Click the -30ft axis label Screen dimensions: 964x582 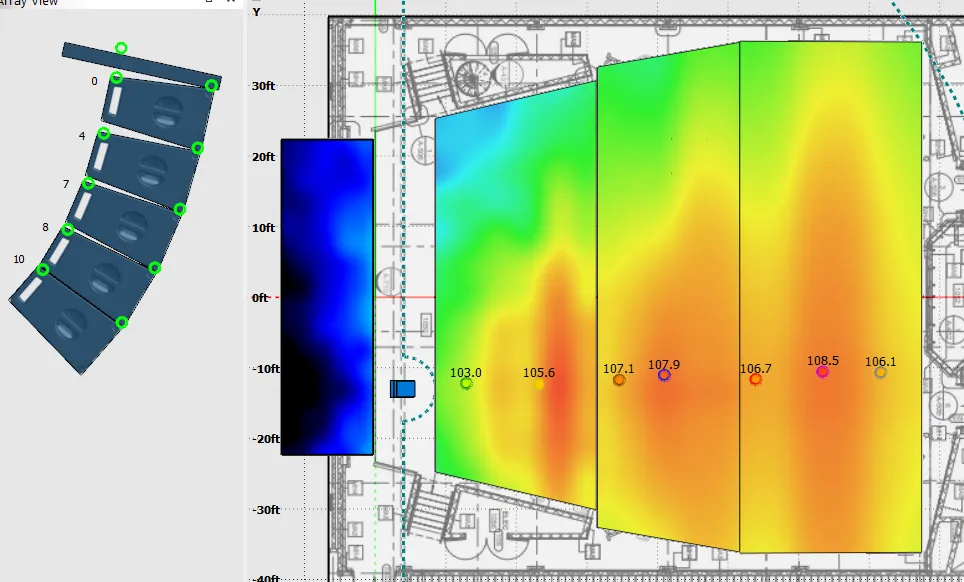coord(266,509)
